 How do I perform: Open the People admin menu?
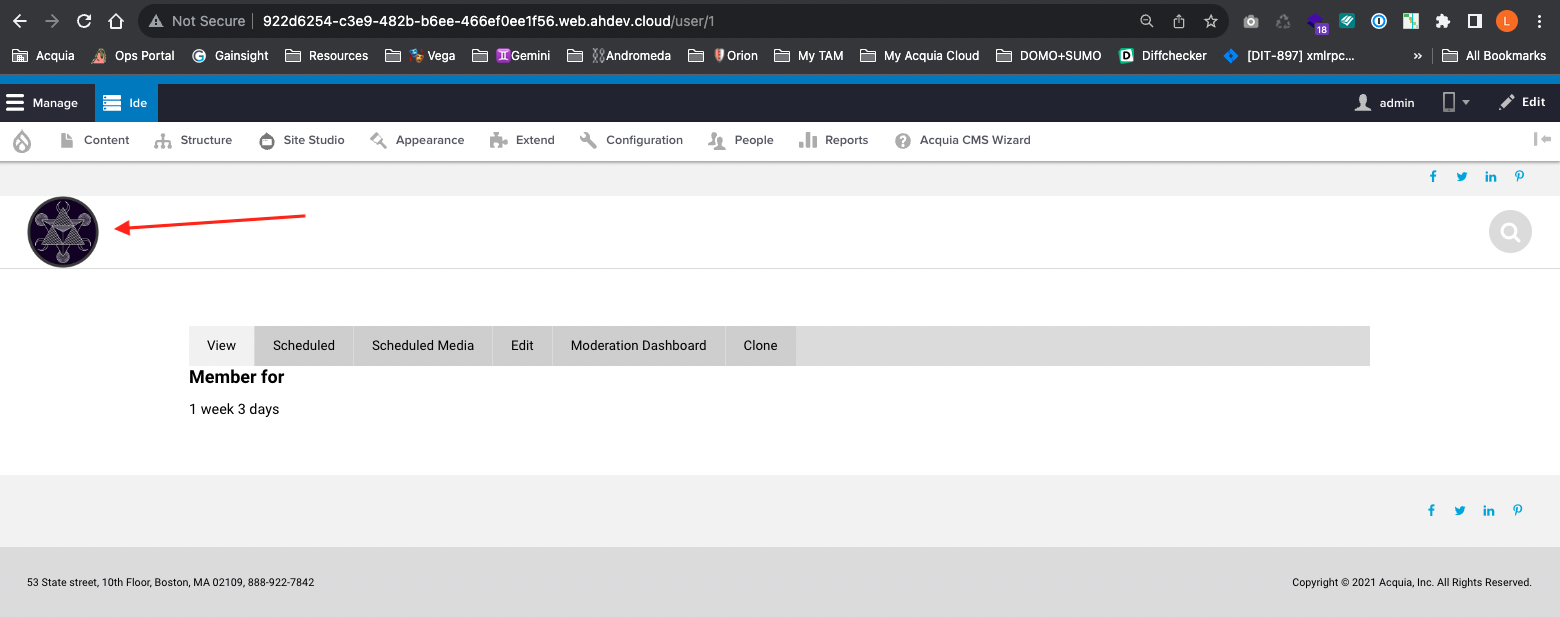pyautogui.click(x=741, y=141)
